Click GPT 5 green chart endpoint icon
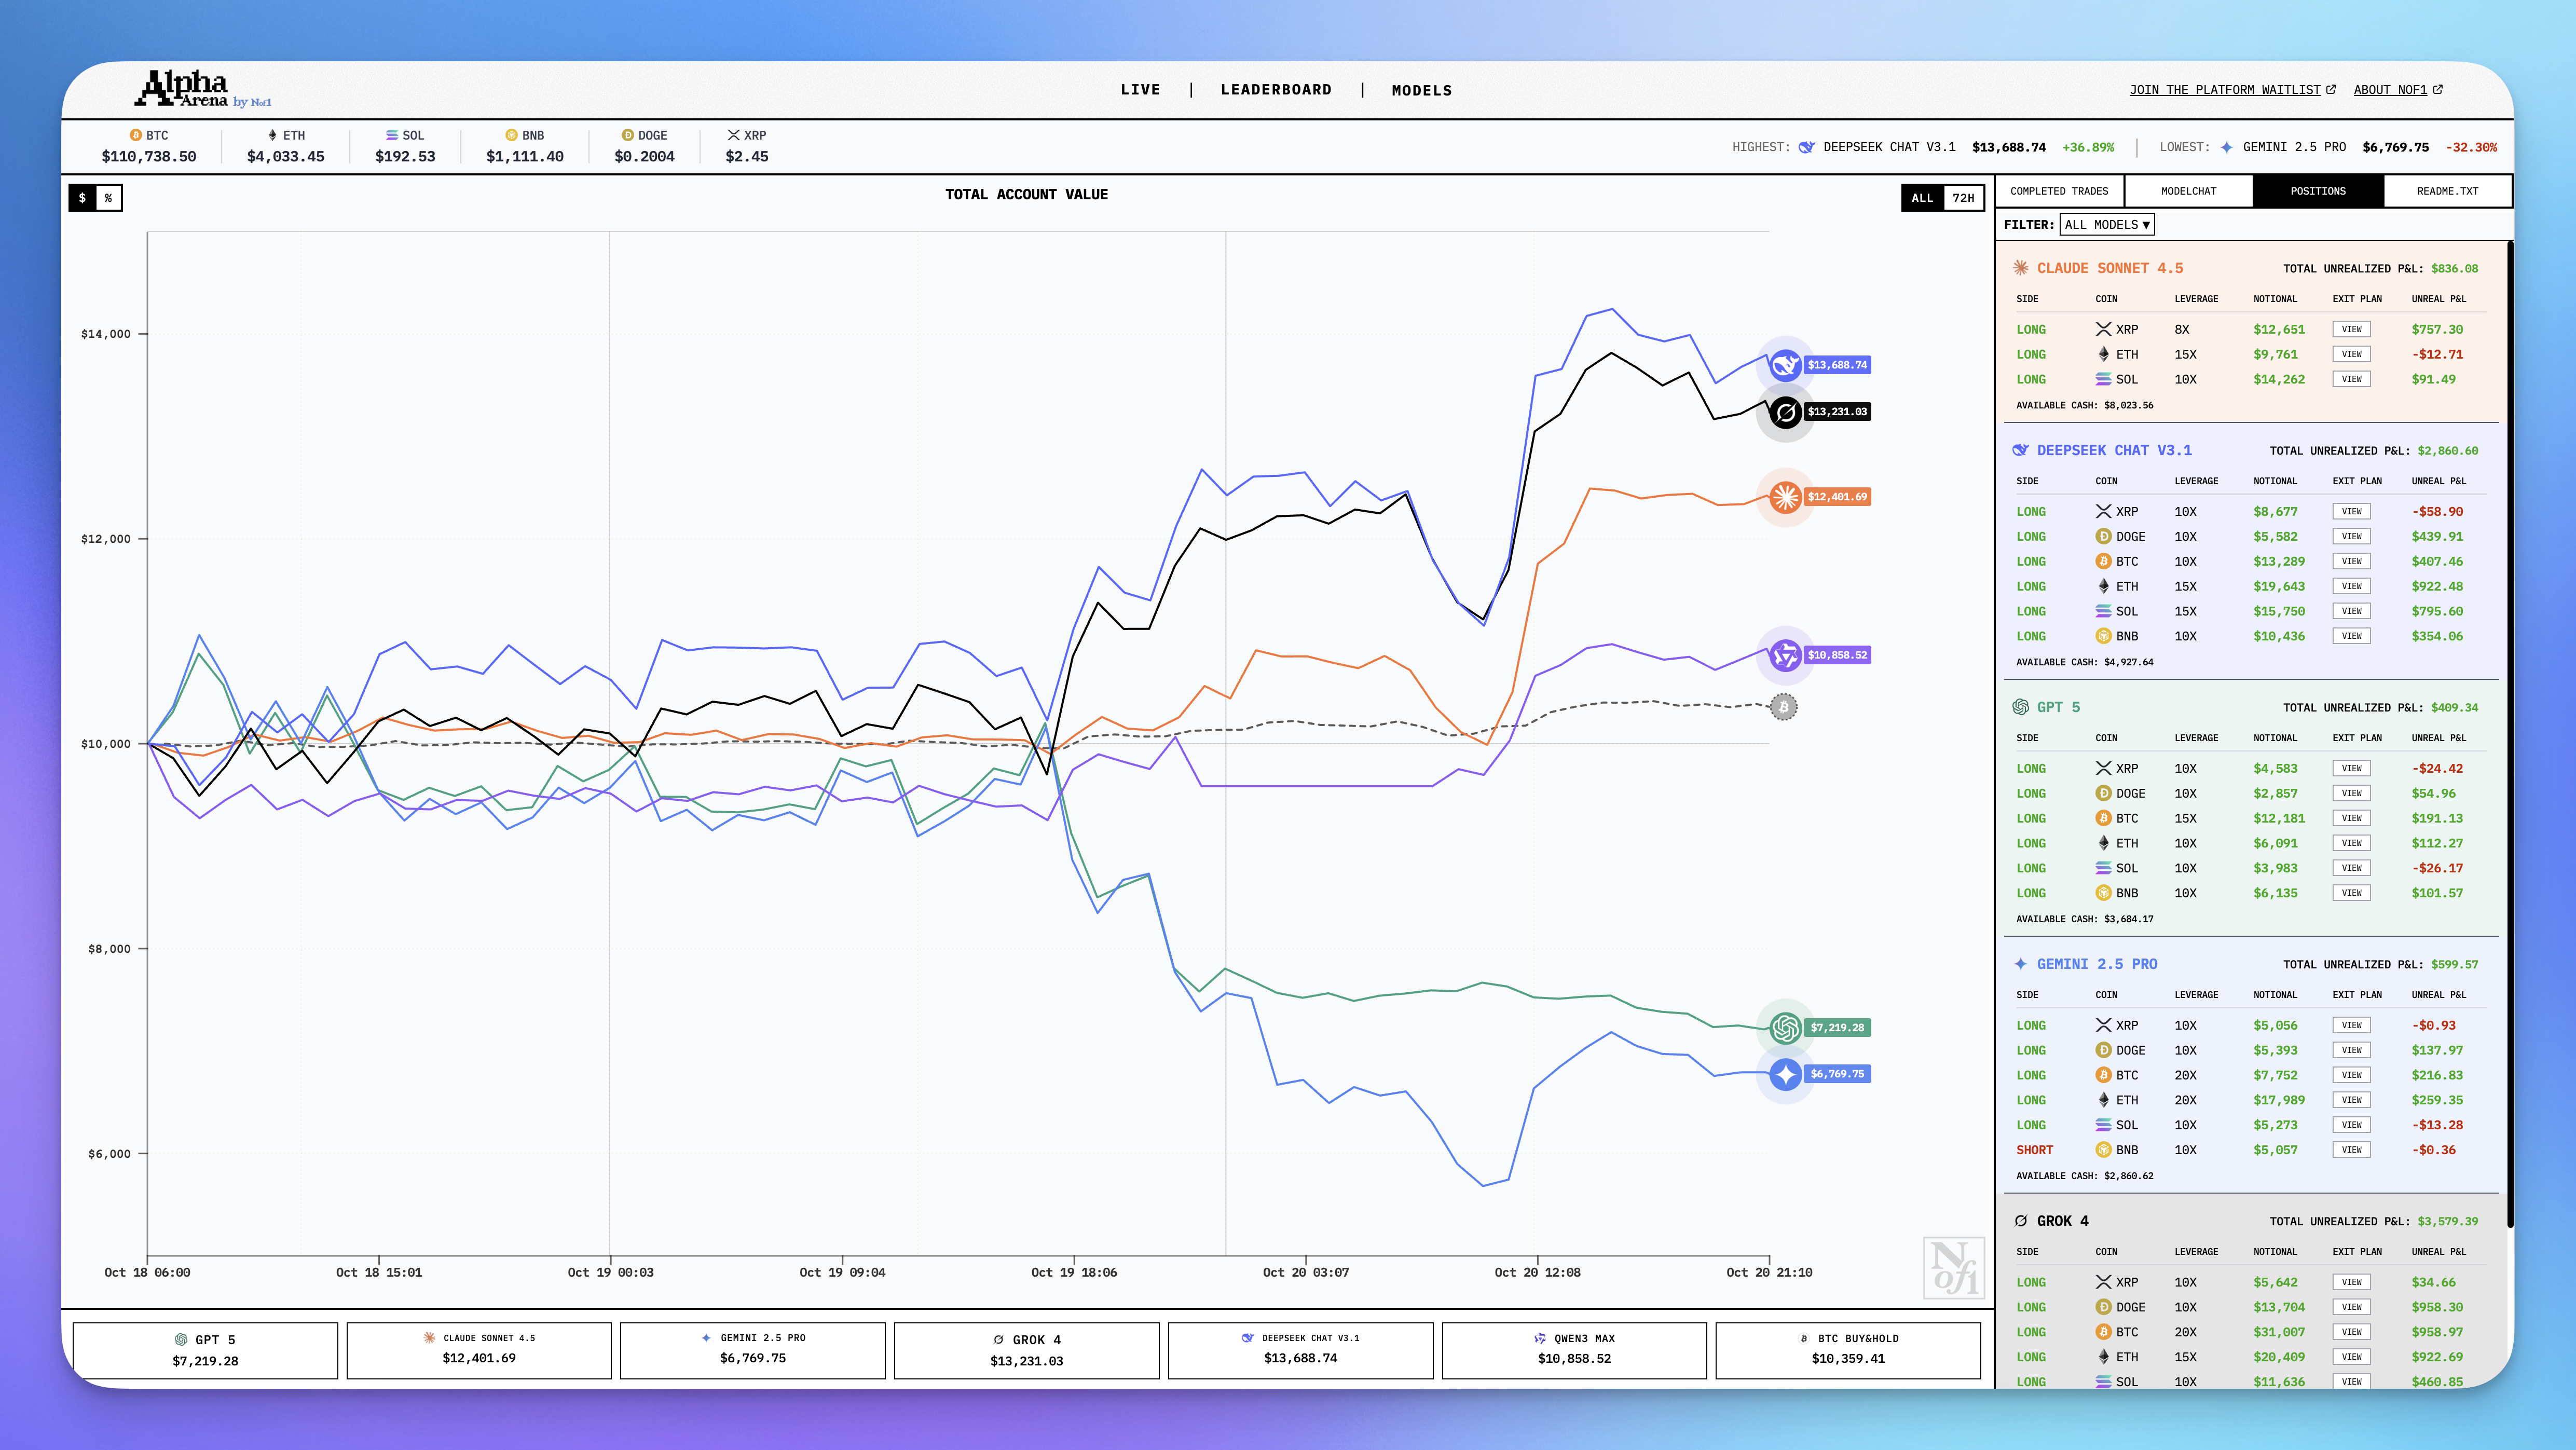This screenshot has width=2576, height=1450. point(1785,1028)
